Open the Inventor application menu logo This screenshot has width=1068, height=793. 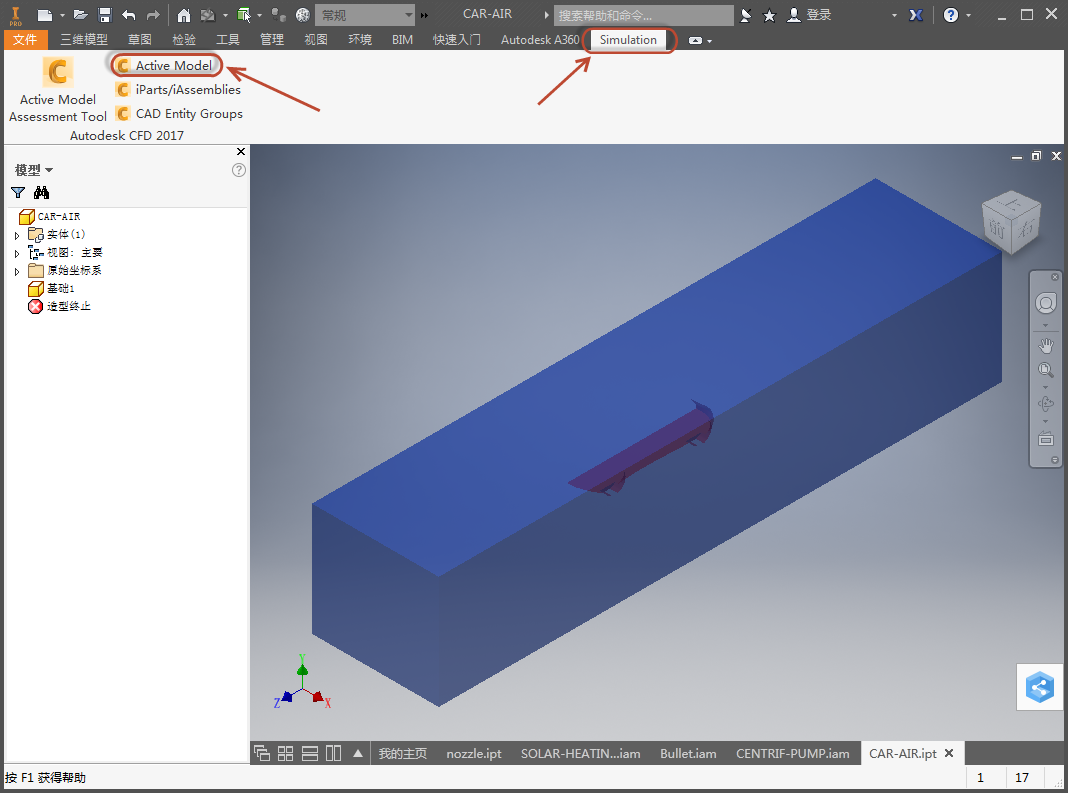coord(15,15)
